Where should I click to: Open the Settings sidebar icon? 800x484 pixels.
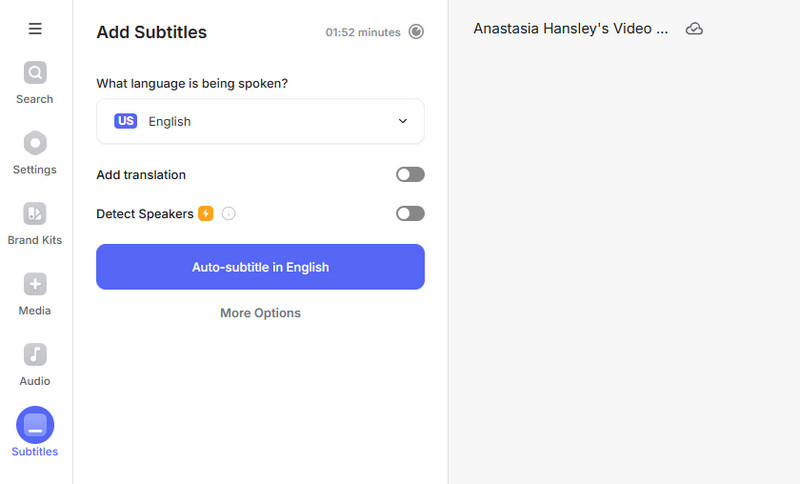pos(35,143)
